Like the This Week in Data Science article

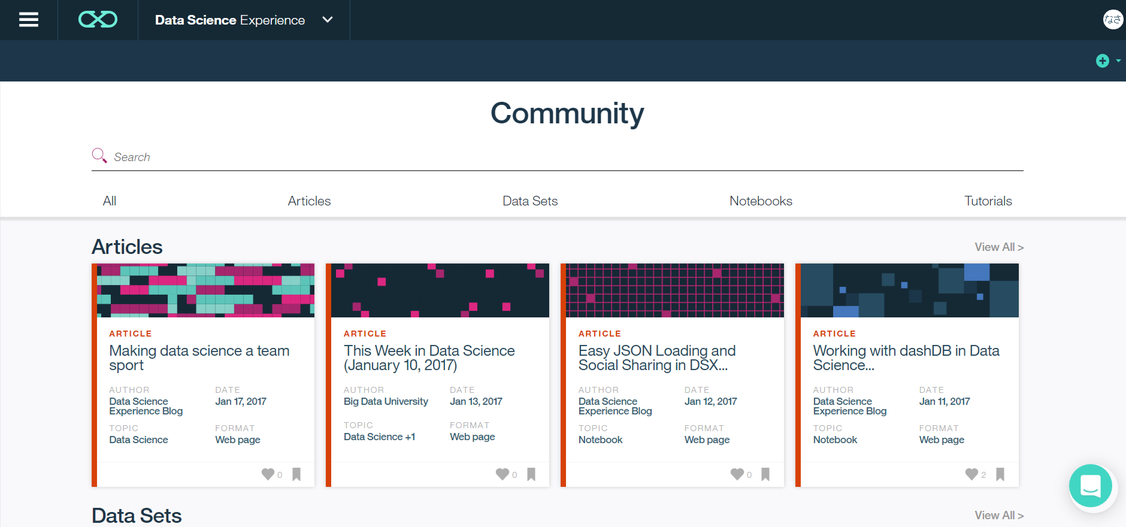[x=503, y=474]
